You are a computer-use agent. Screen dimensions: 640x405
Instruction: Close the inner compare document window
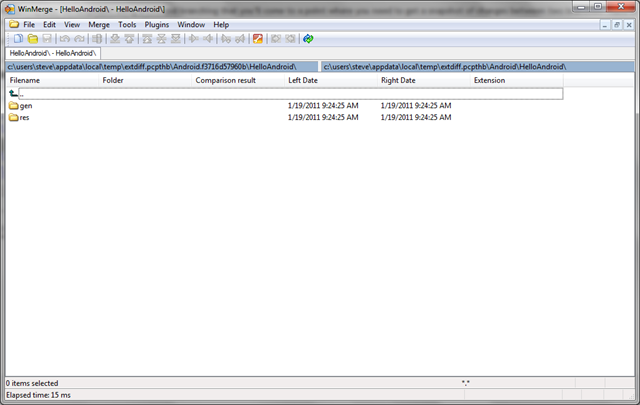tap(629, 25)
